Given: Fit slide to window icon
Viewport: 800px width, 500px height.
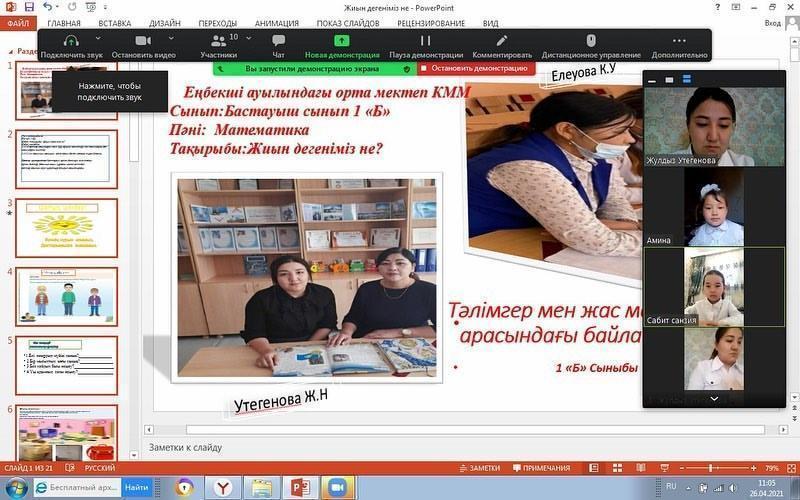Looking at the screenshot, I should point(790,468).
